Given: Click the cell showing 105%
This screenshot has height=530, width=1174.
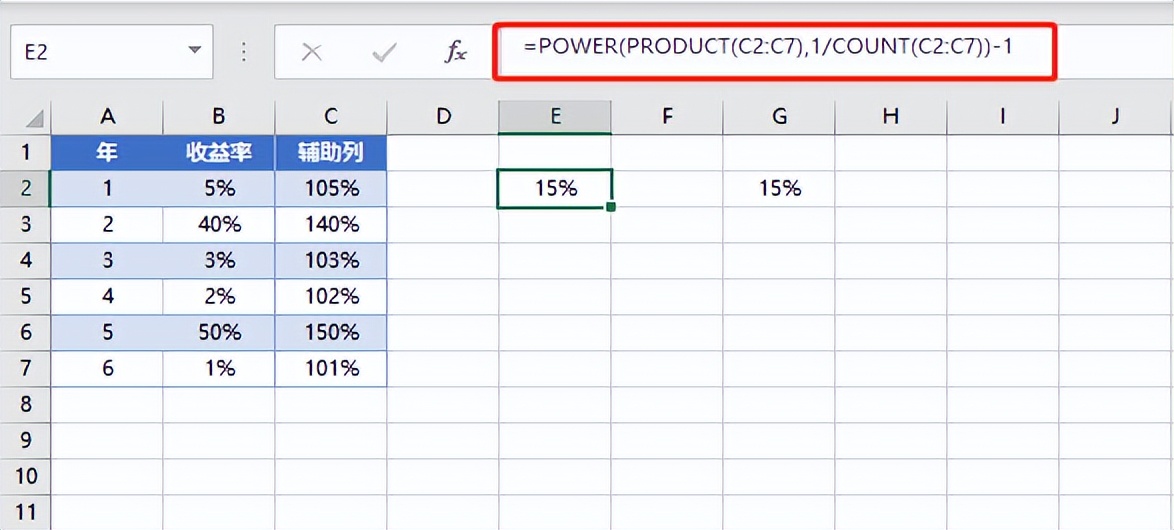Looking at the screenshot, I should click(331, 189).
